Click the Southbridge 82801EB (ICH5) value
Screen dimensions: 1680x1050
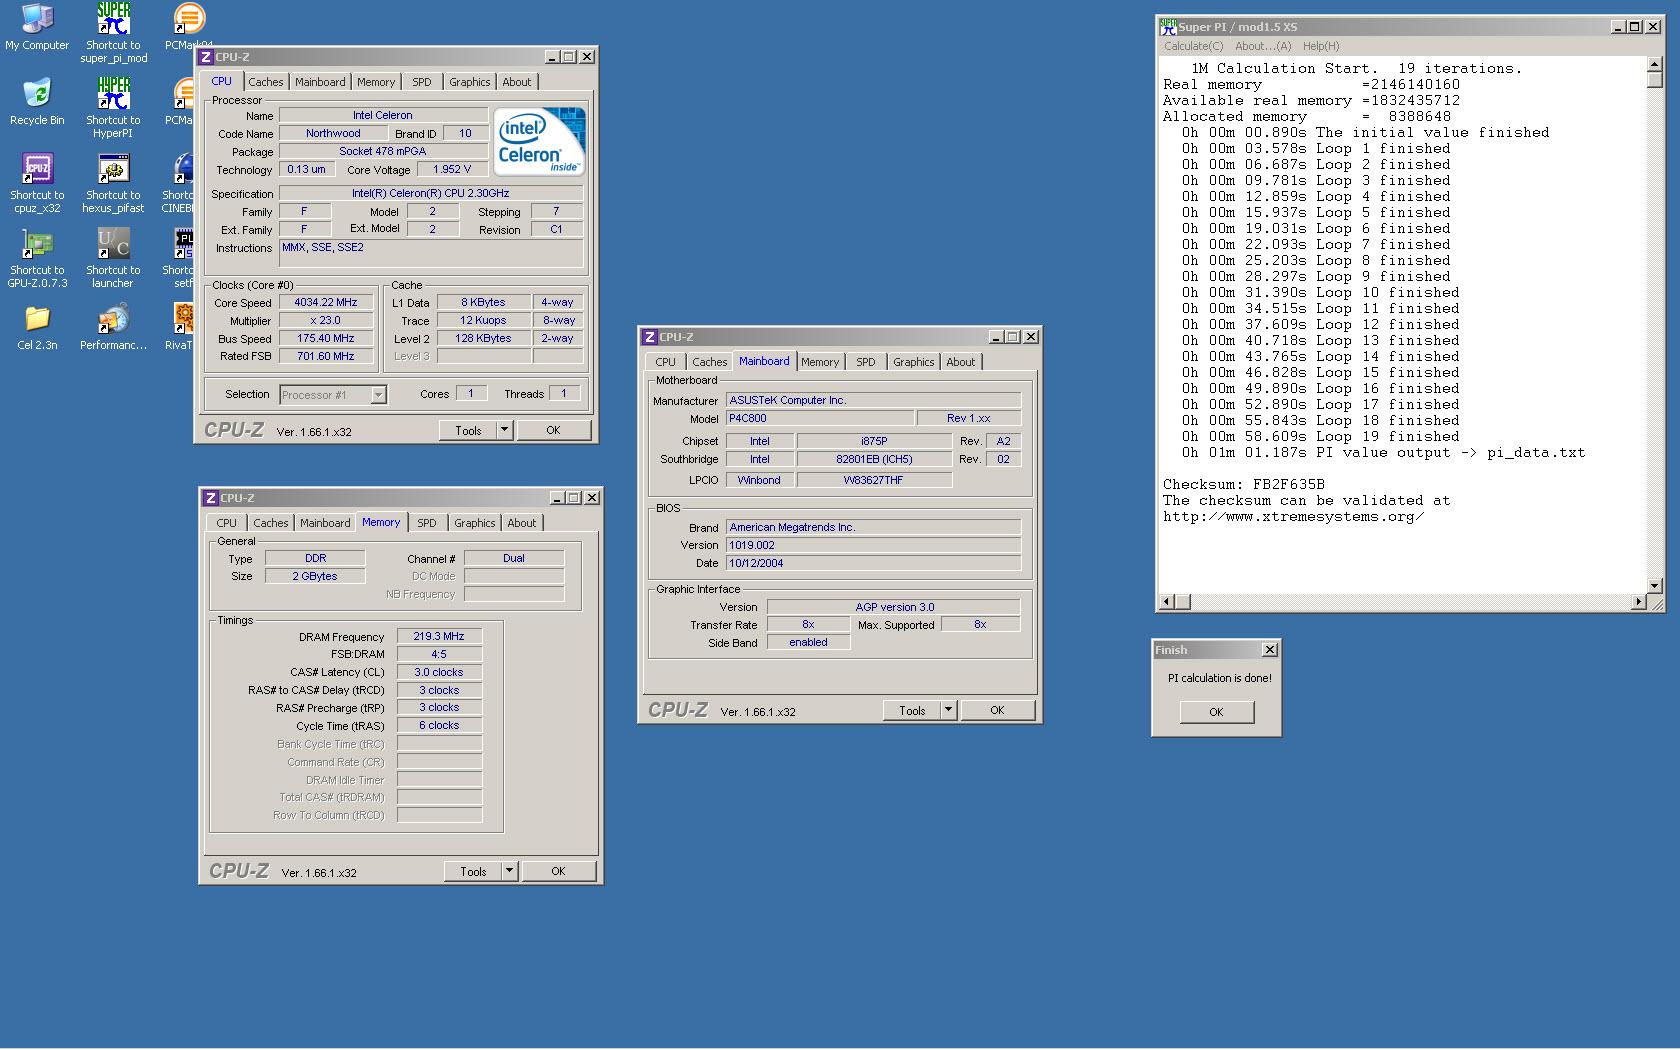(874, 459)
